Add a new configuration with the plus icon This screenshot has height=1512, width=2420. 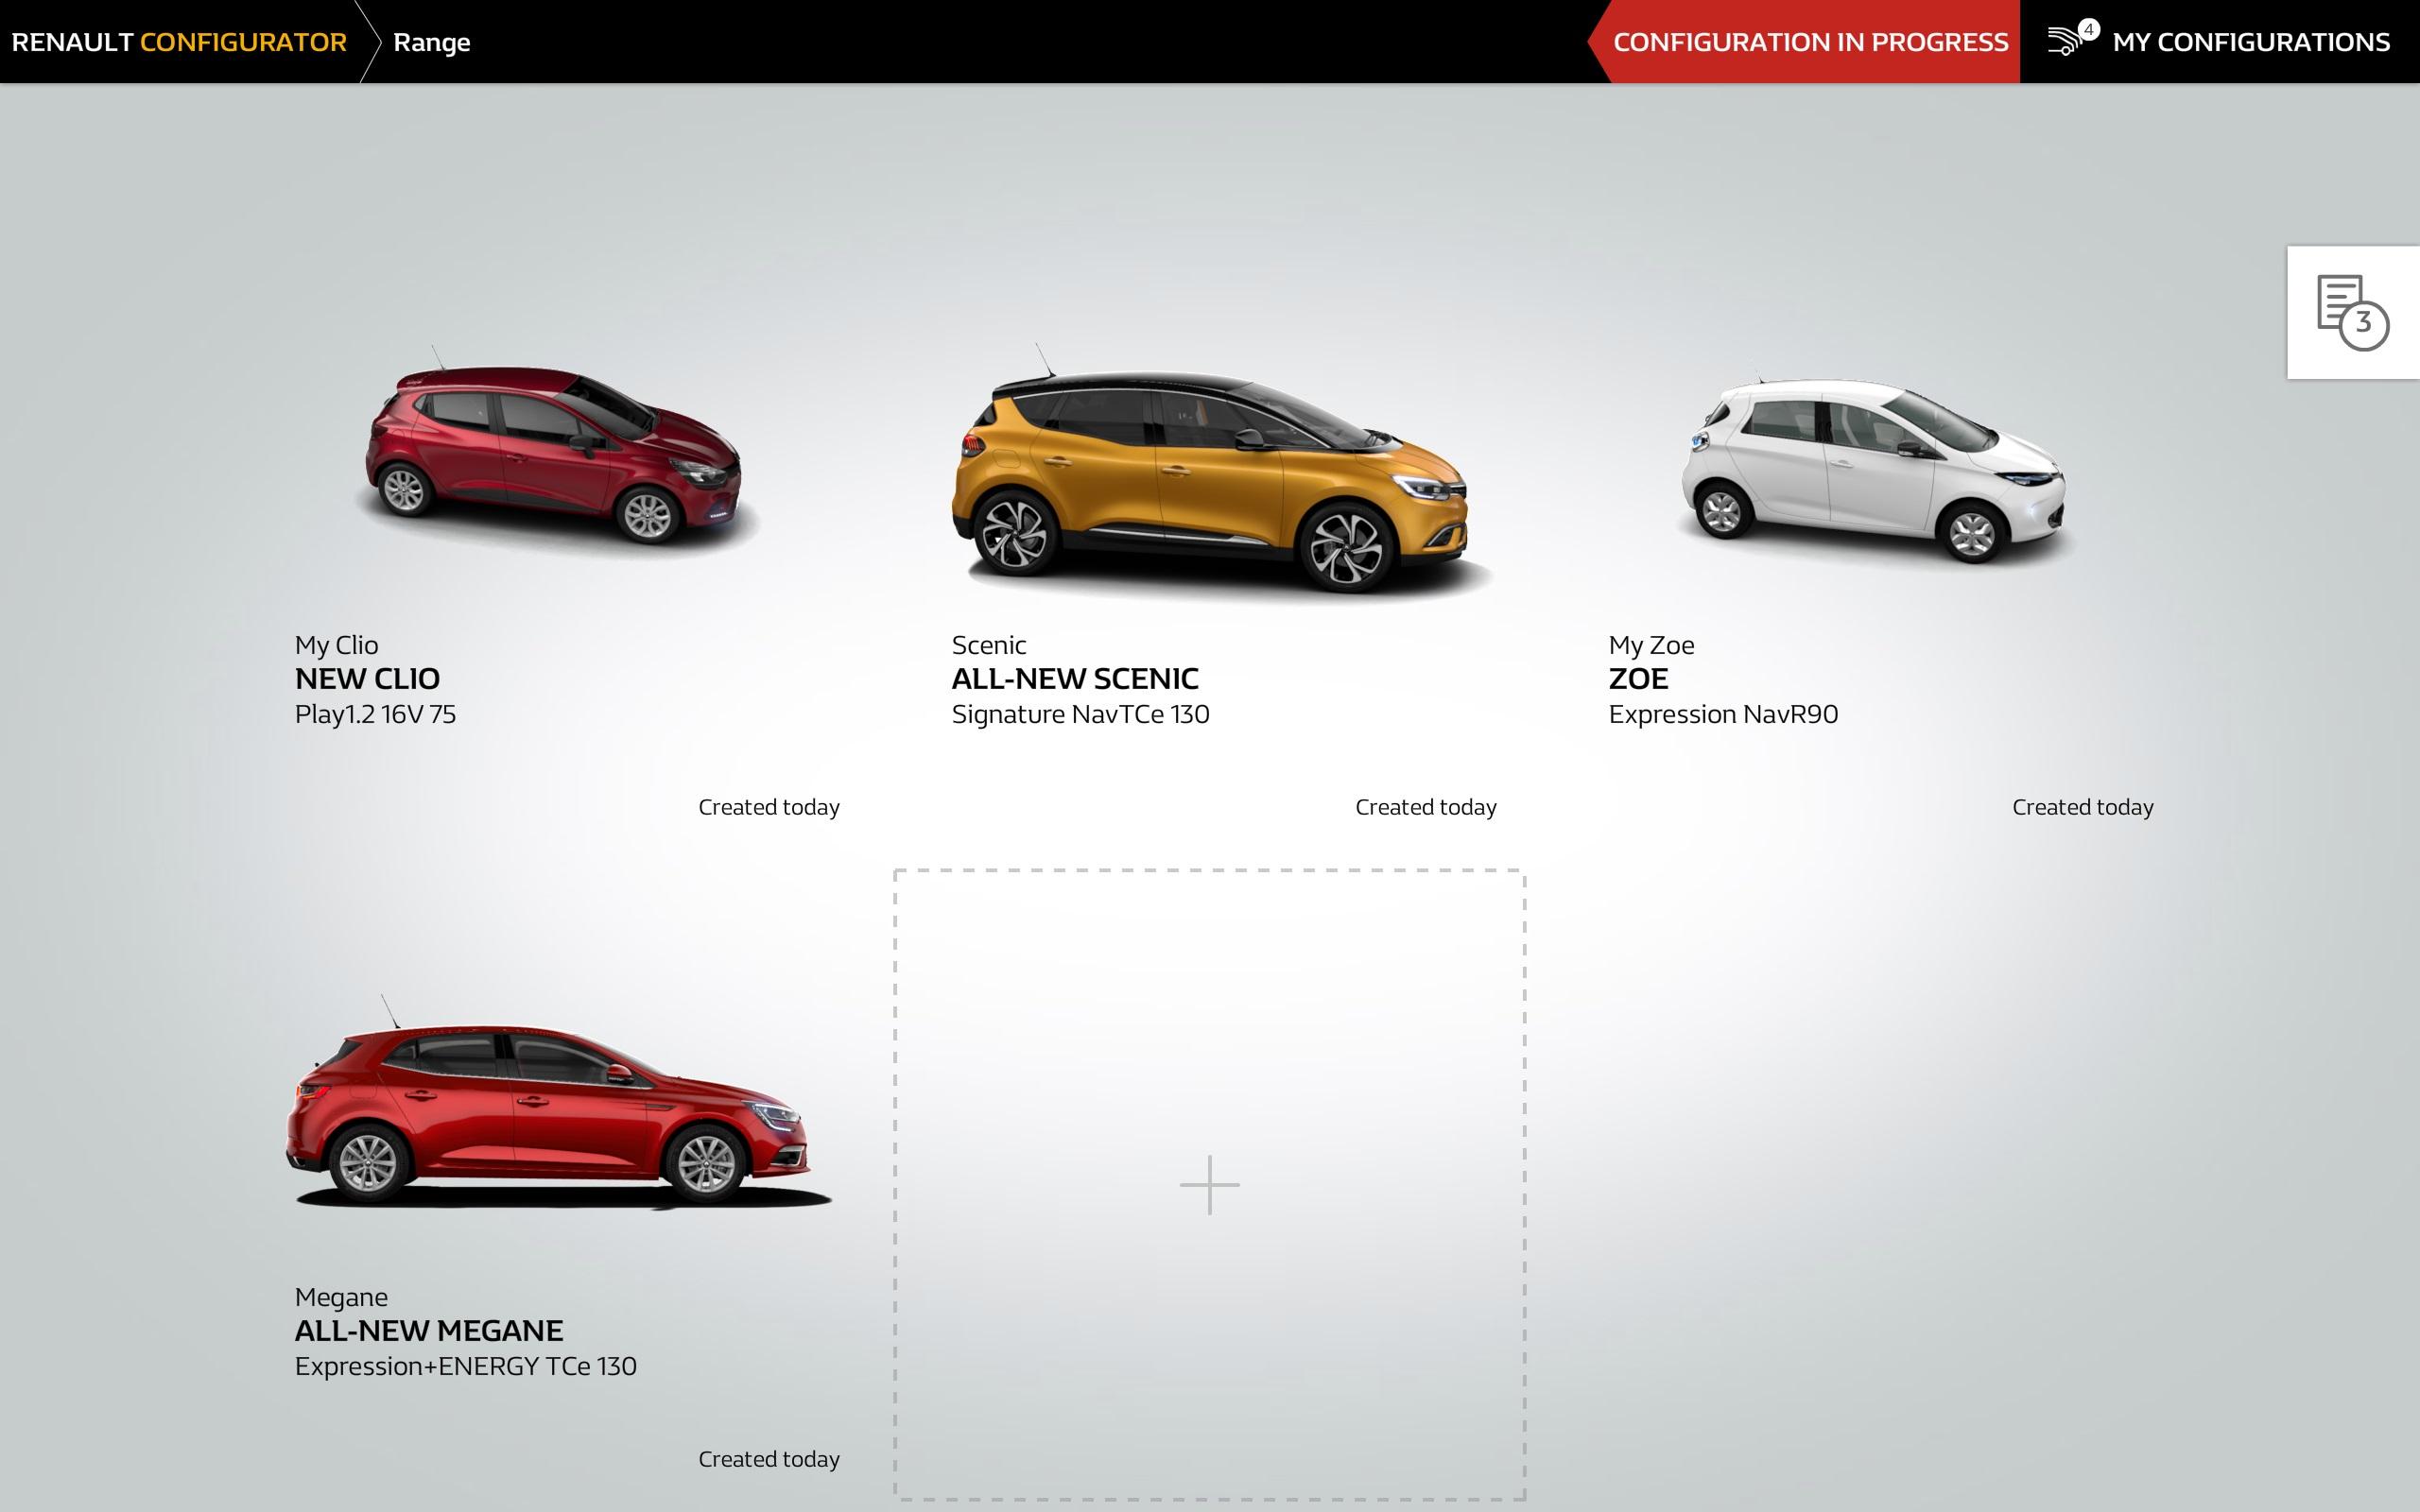tap(1209, 1185)
